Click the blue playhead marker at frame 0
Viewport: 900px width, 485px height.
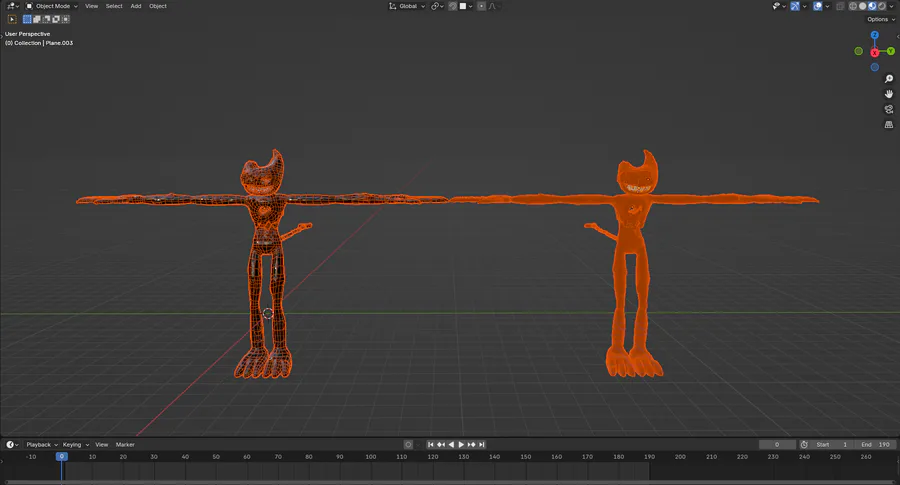61,456
